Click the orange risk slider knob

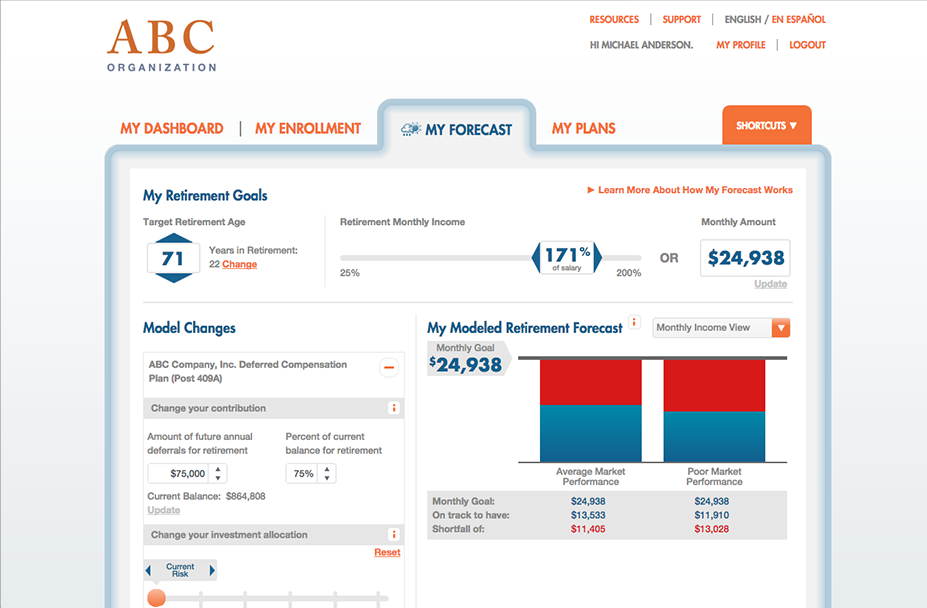[156, 597]
